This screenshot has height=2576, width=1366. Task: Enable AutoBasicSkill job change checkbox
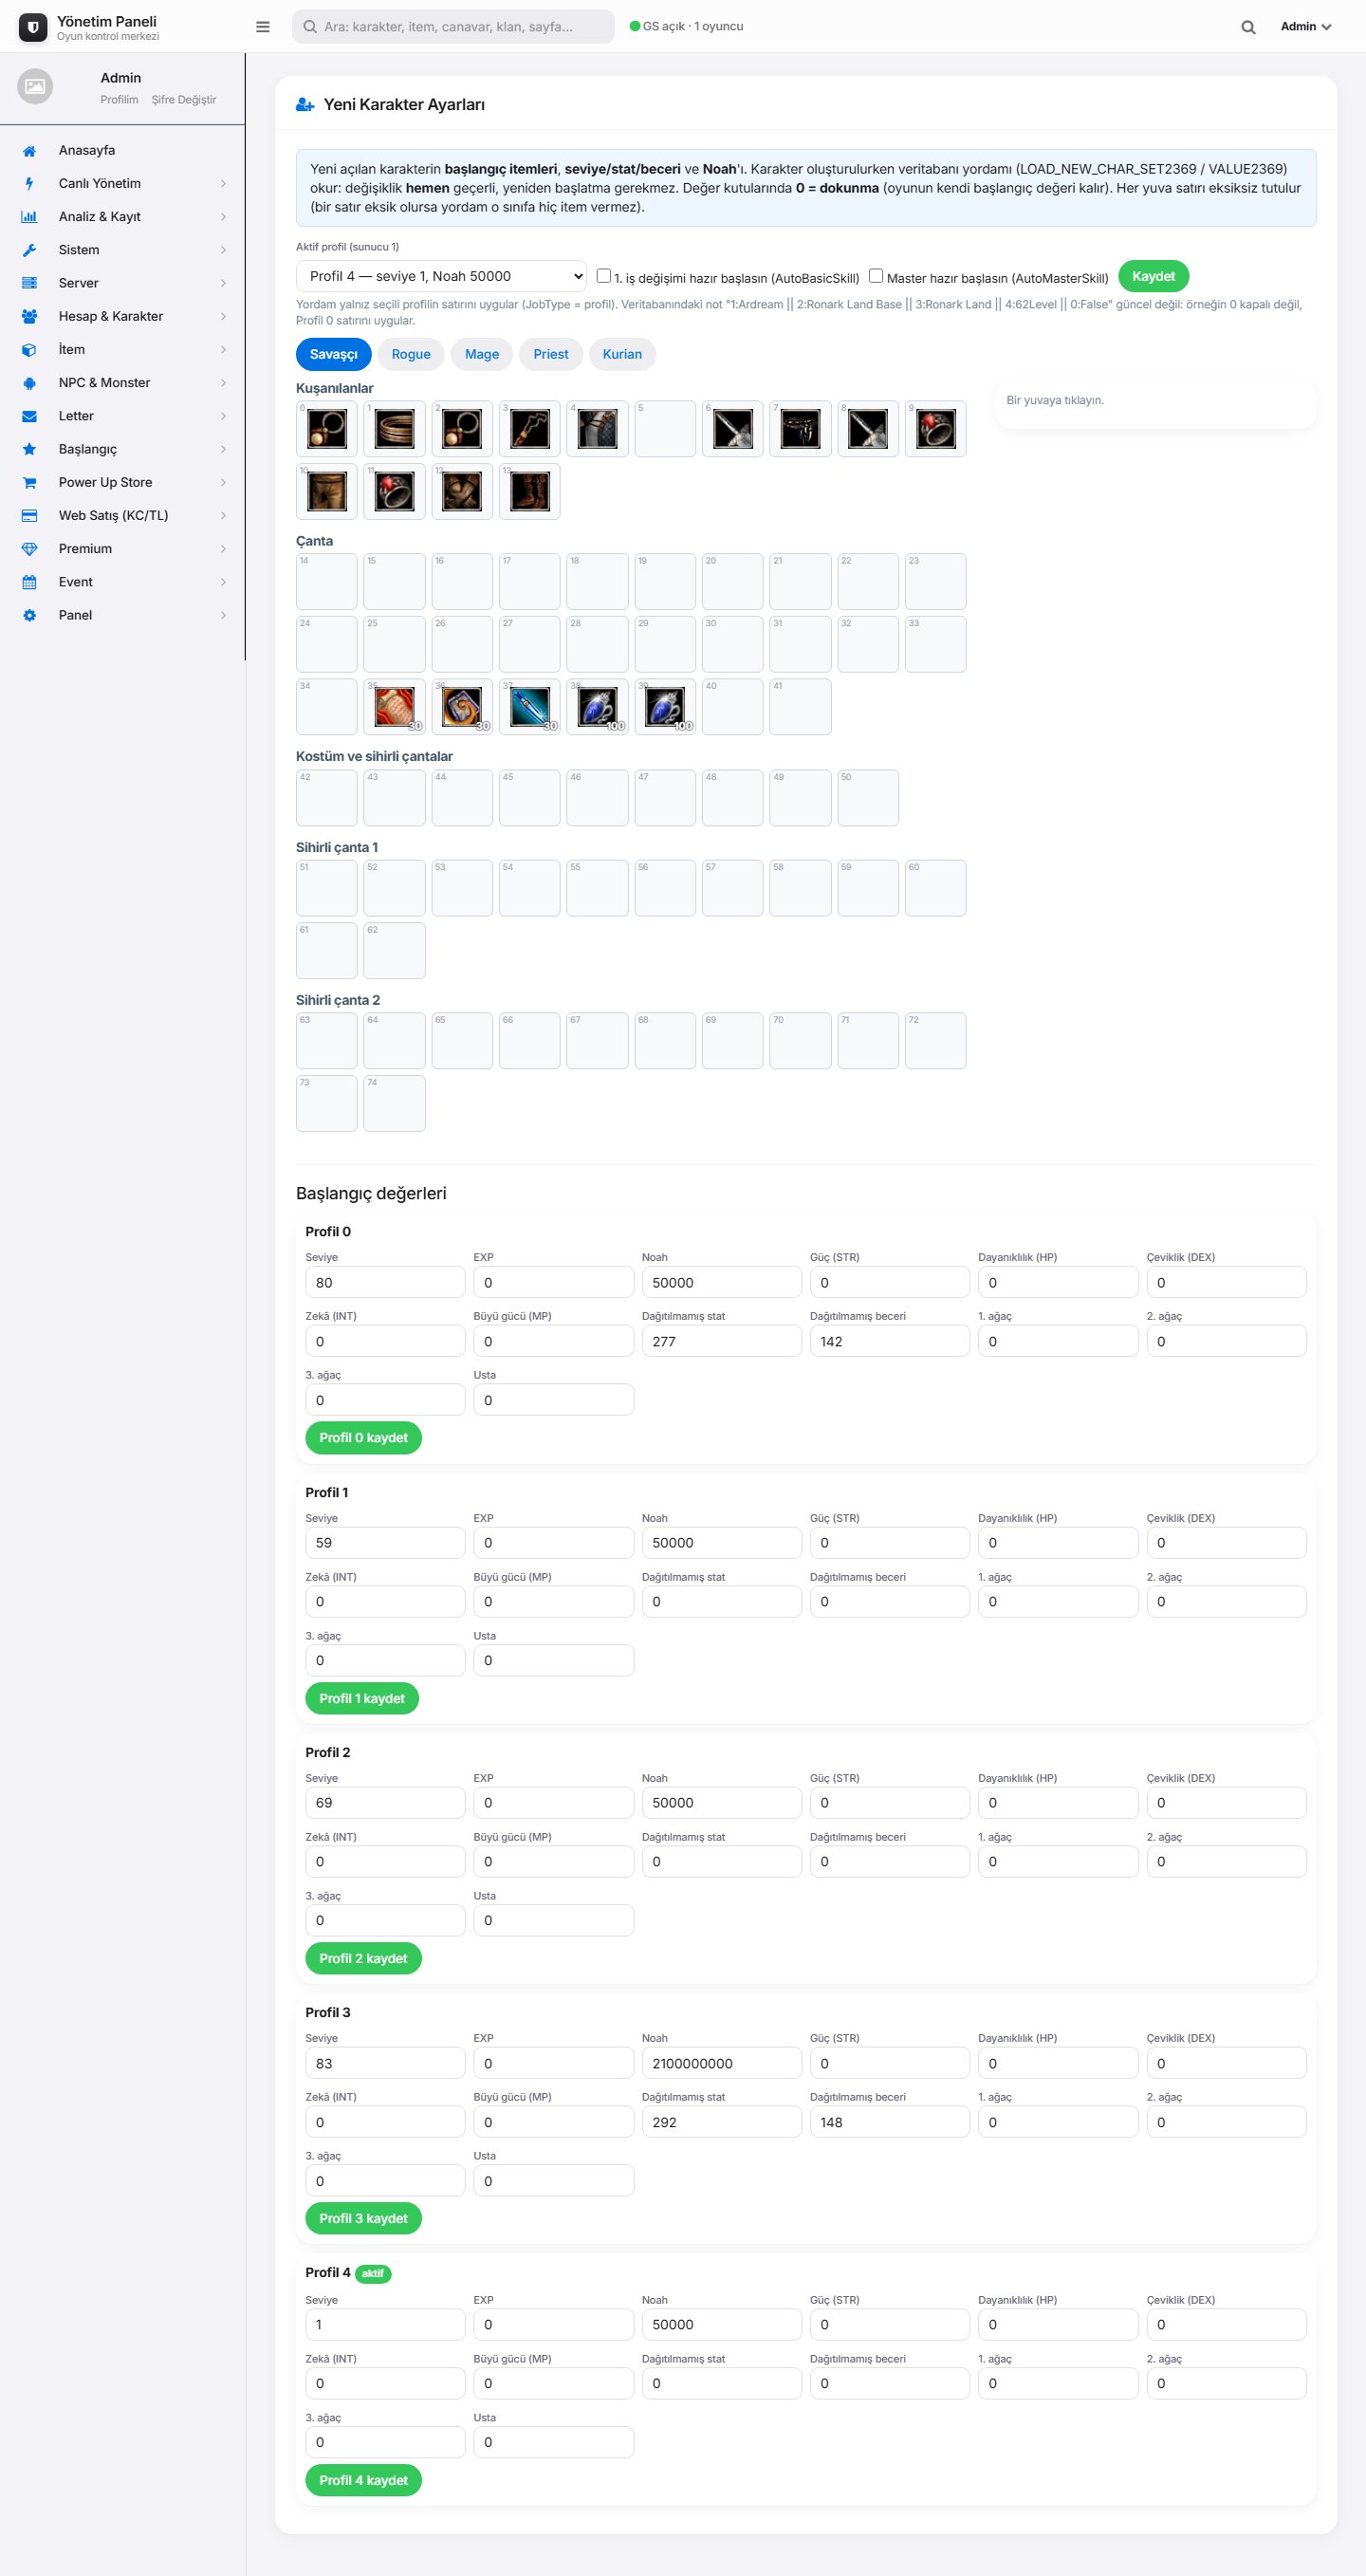[603, 276]
